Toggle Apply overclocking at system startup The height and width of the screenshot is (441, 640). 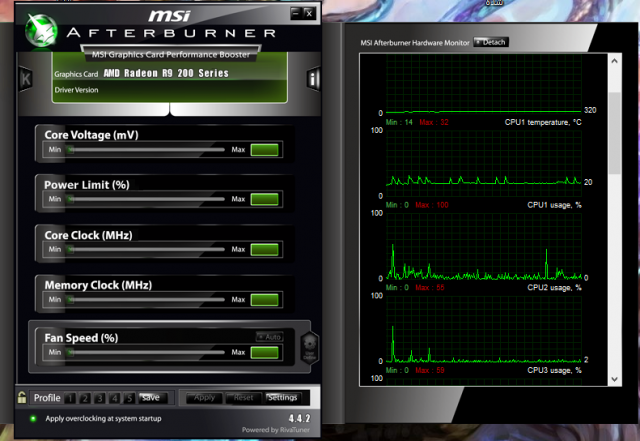pyautogui.click(x=33, y=418)
